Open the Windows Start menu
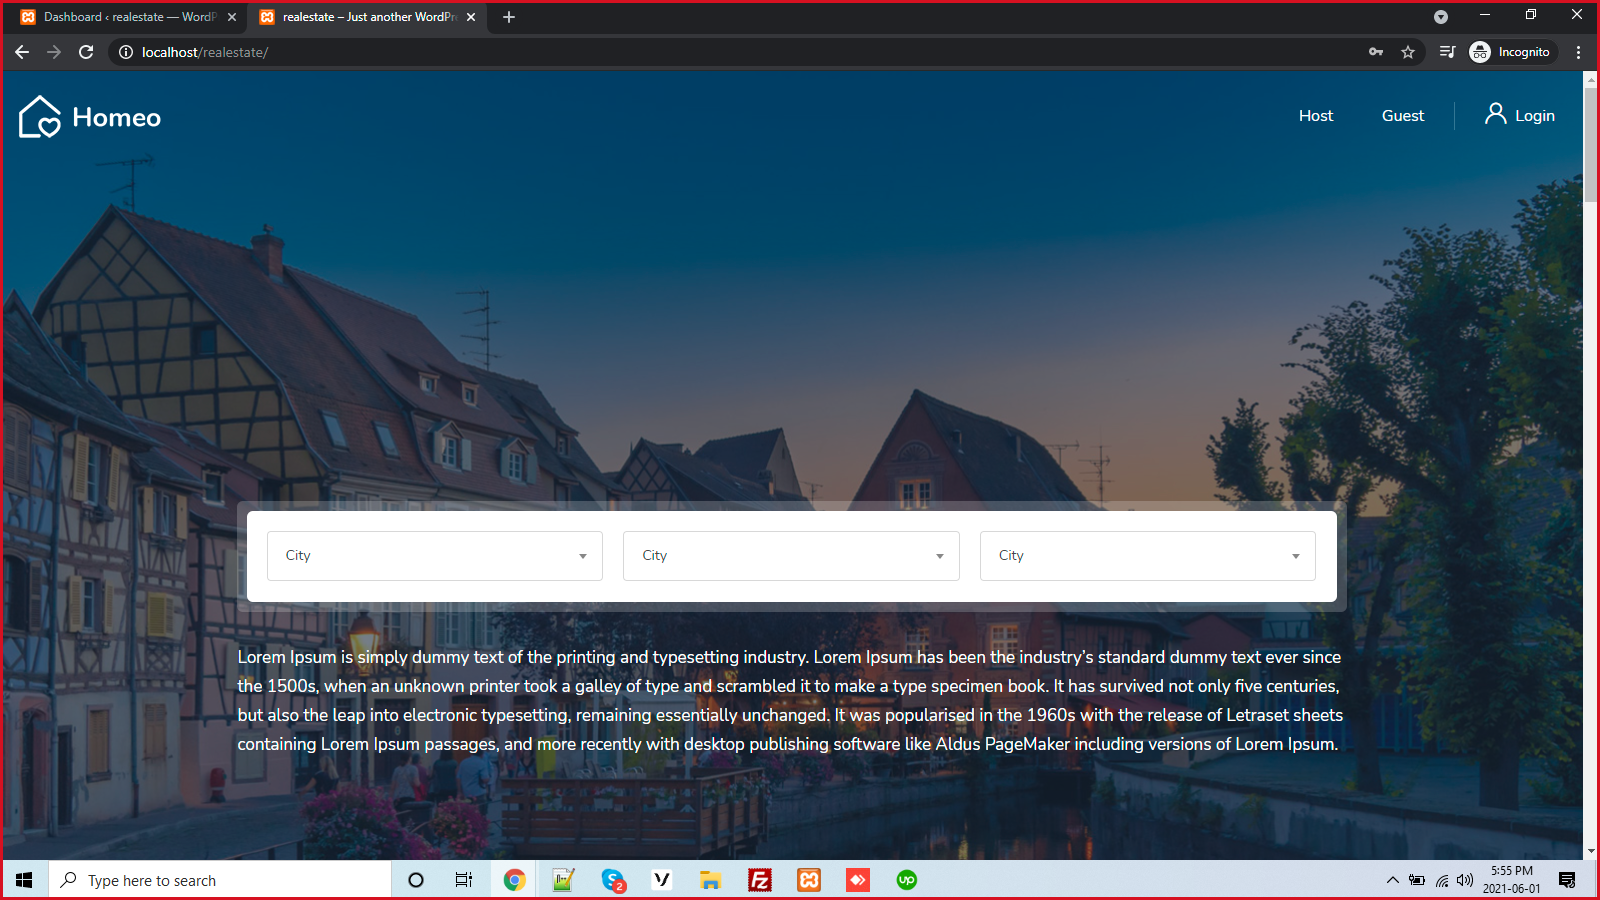This screenshot has width=1600, height=900. point(24,880)
